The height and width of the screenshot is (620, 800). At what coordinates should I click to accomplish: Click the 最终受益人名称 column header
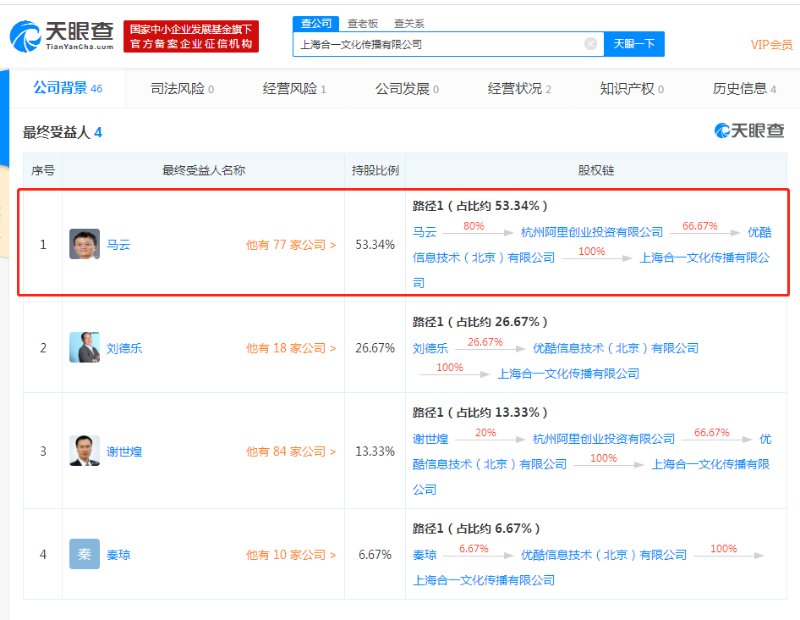pos(204,170)
